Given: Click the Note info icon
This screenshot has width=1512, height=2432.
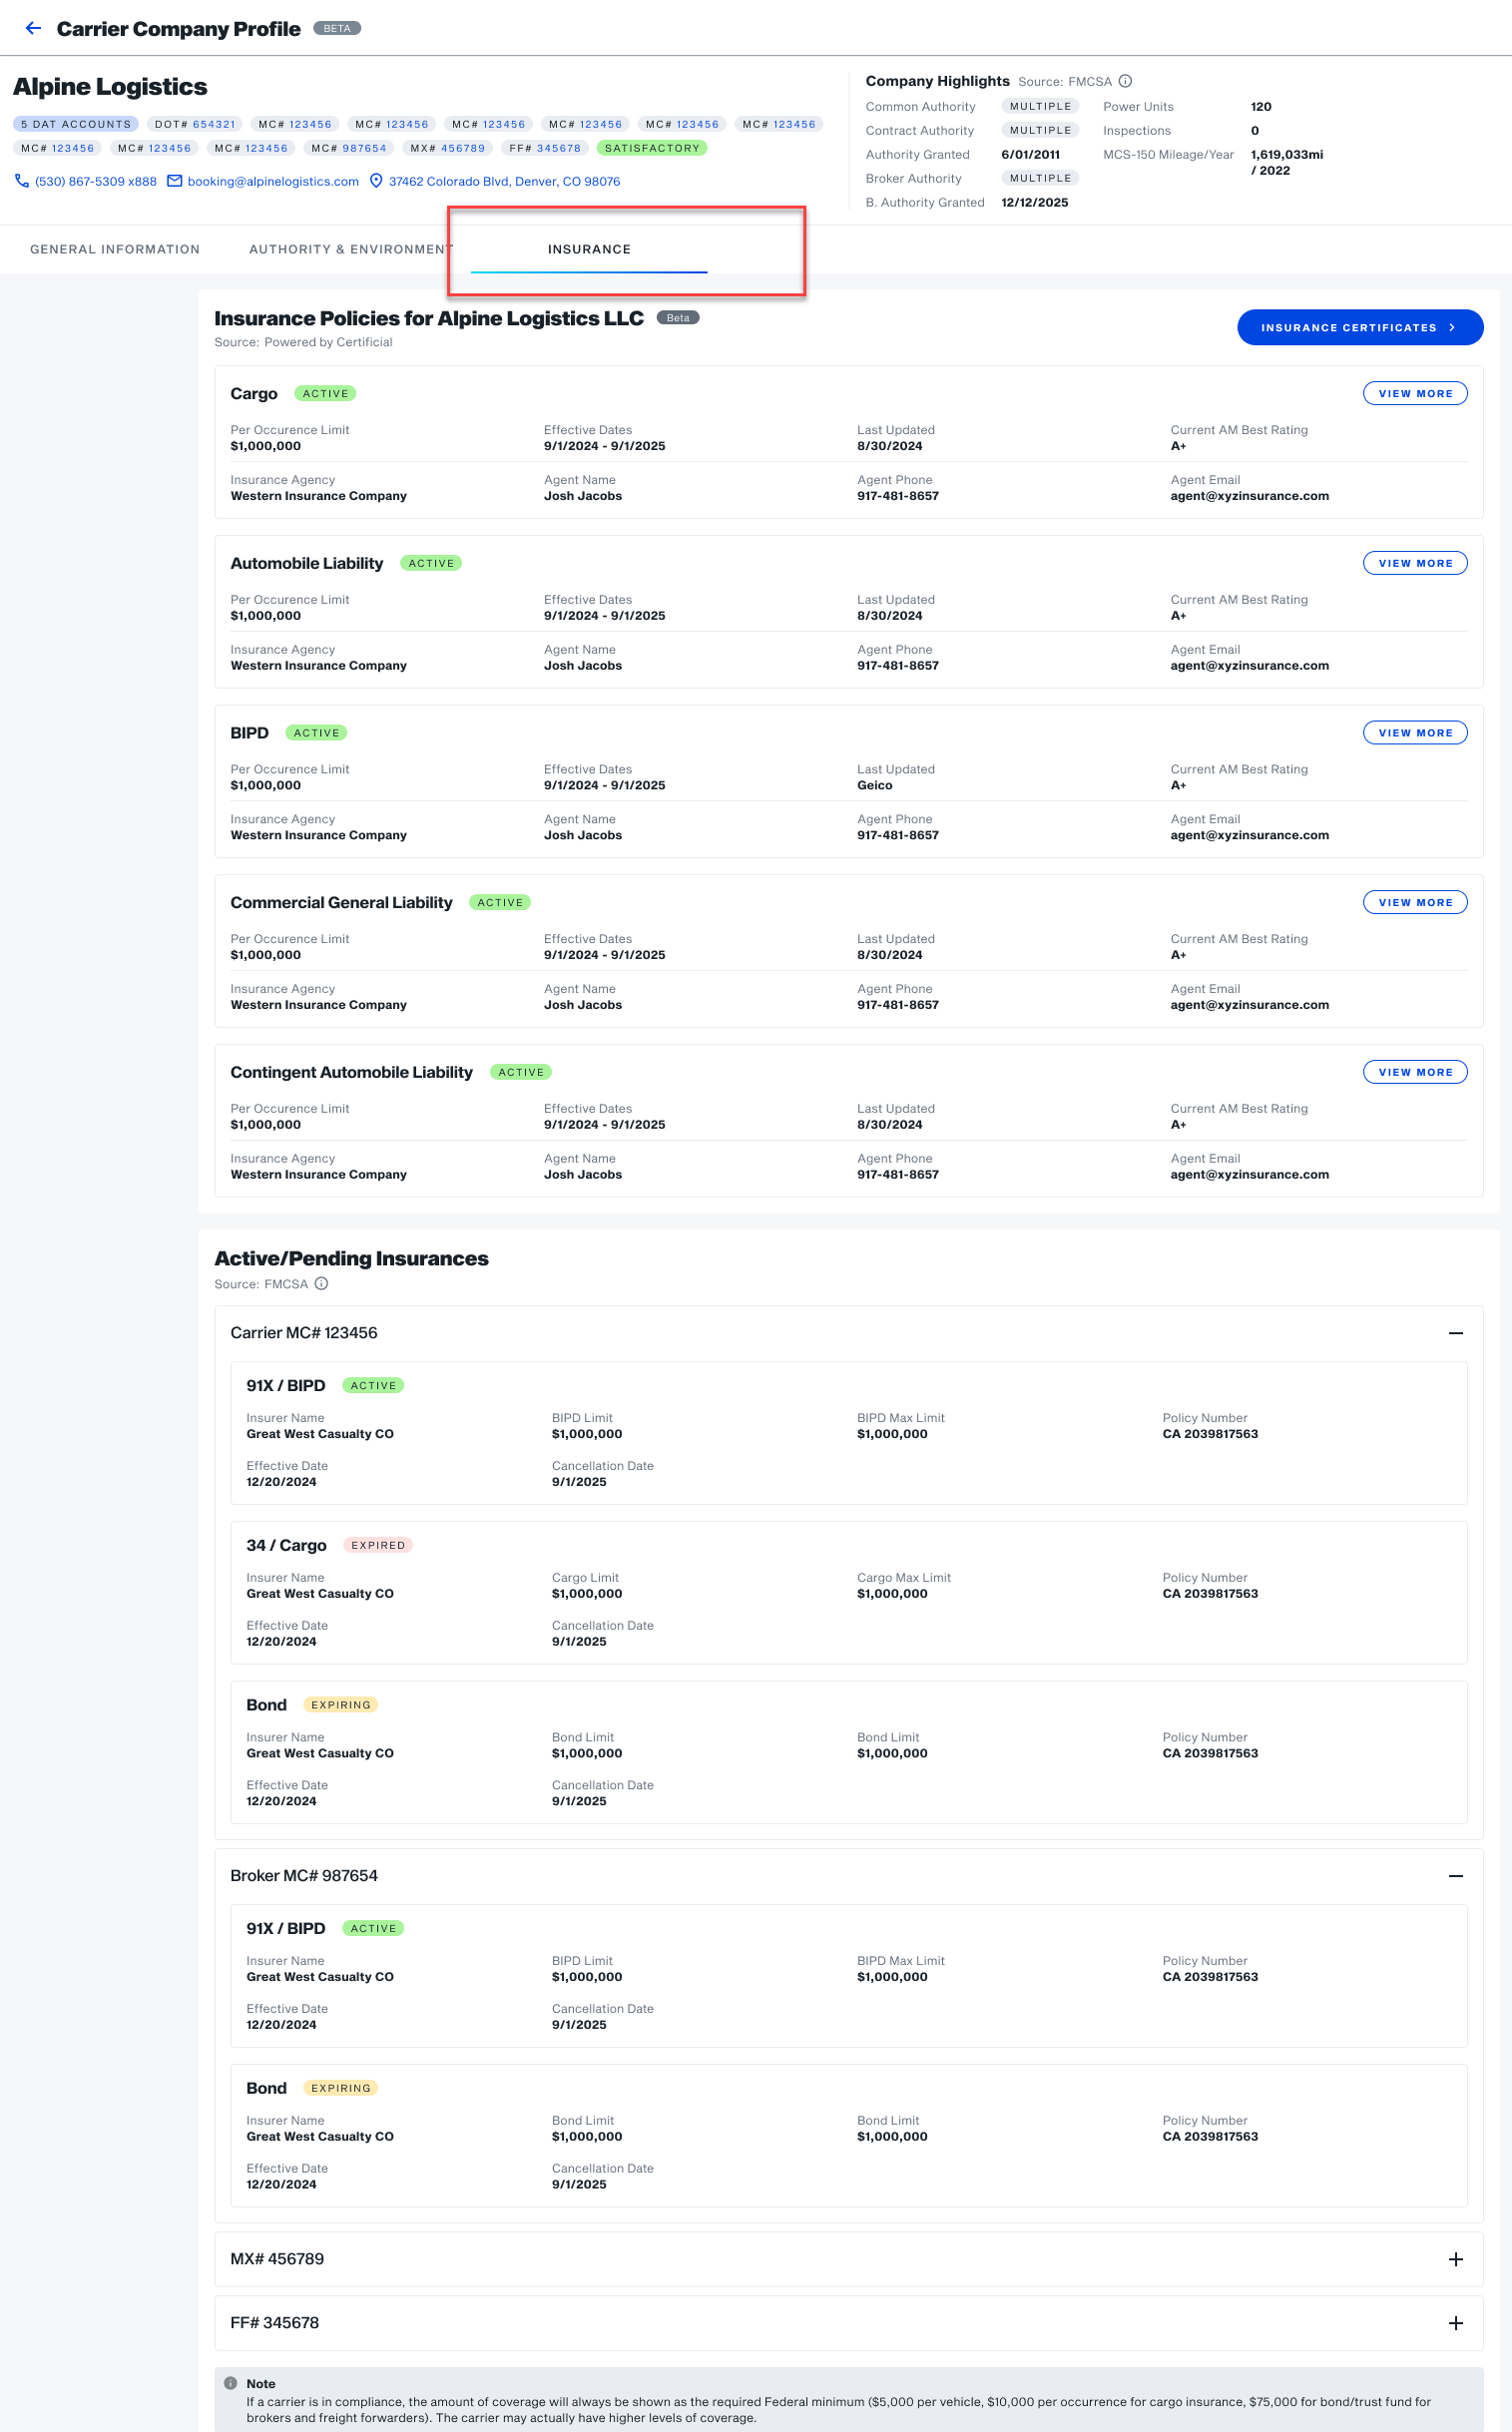Looking at the screenshot, I should click(231, 2383).
